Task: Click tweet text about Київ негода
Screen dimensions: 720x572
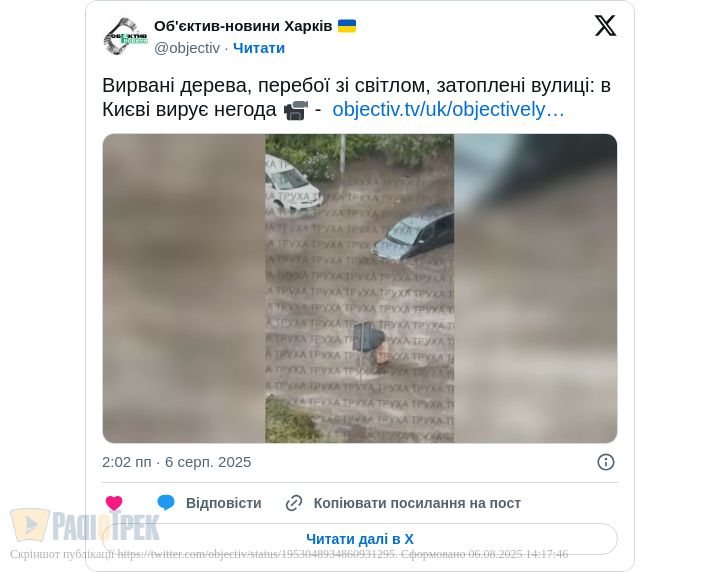Action: point(356,98)
